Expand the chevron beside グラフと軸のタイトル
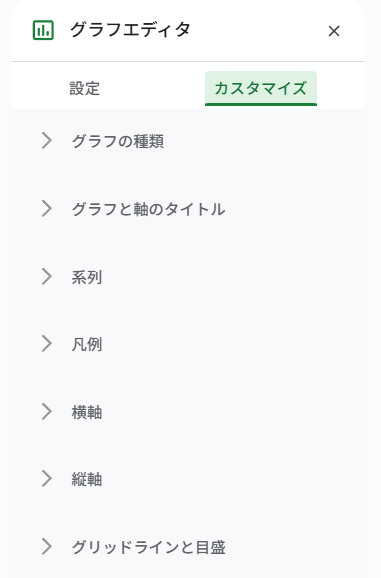Screen dimensions: 381x578 tap(46, 208)
